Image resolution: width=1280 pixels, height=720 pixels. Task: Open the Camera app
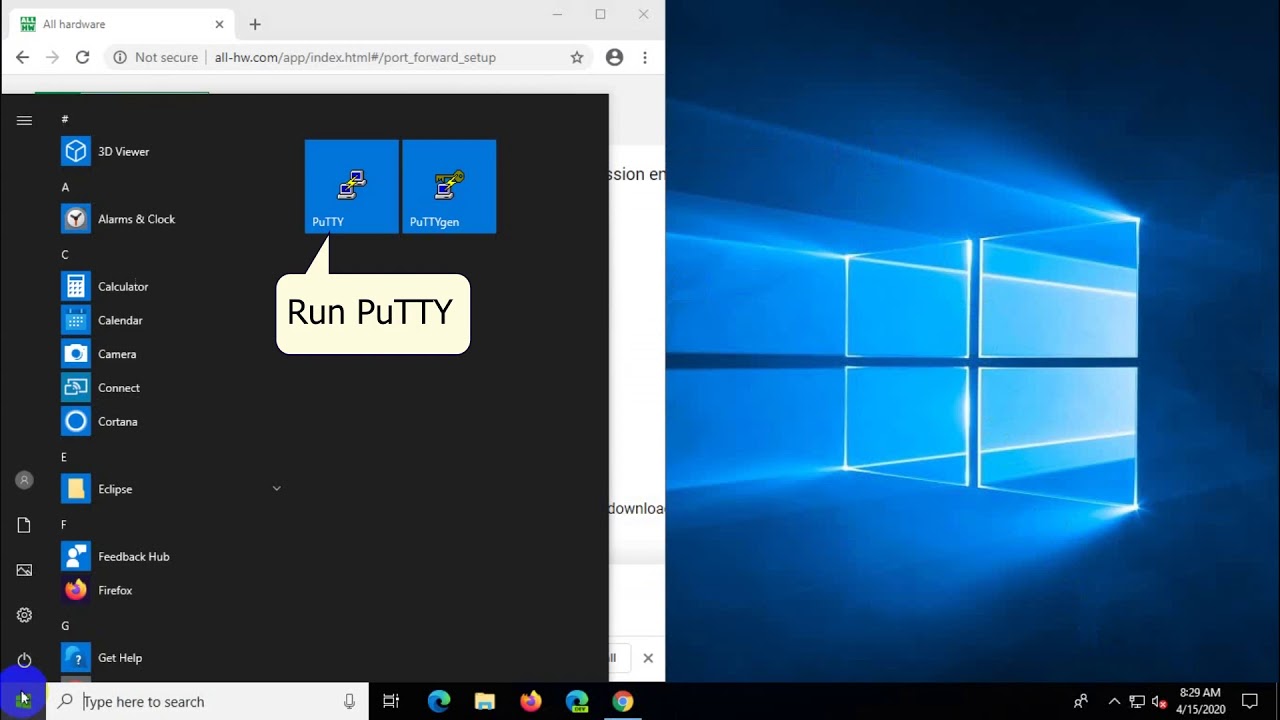point(116,354)
